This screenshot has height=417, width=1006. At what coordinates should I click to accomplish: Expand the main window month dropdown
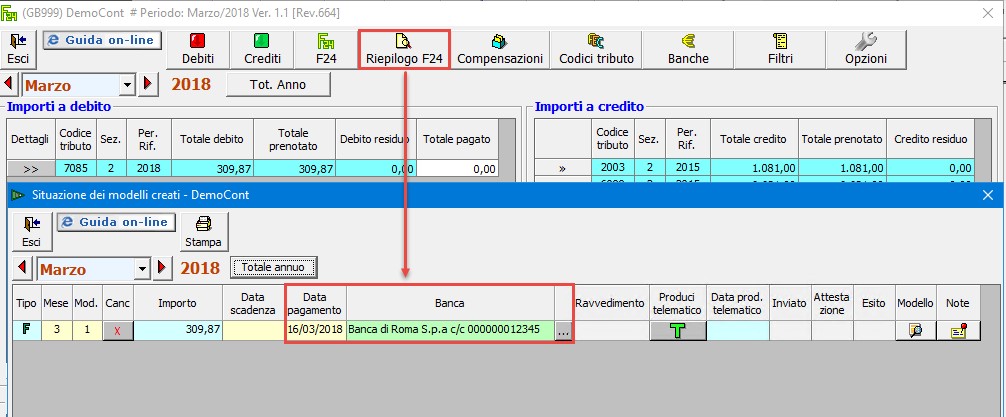pyautogui.click(x=126, y=85)
